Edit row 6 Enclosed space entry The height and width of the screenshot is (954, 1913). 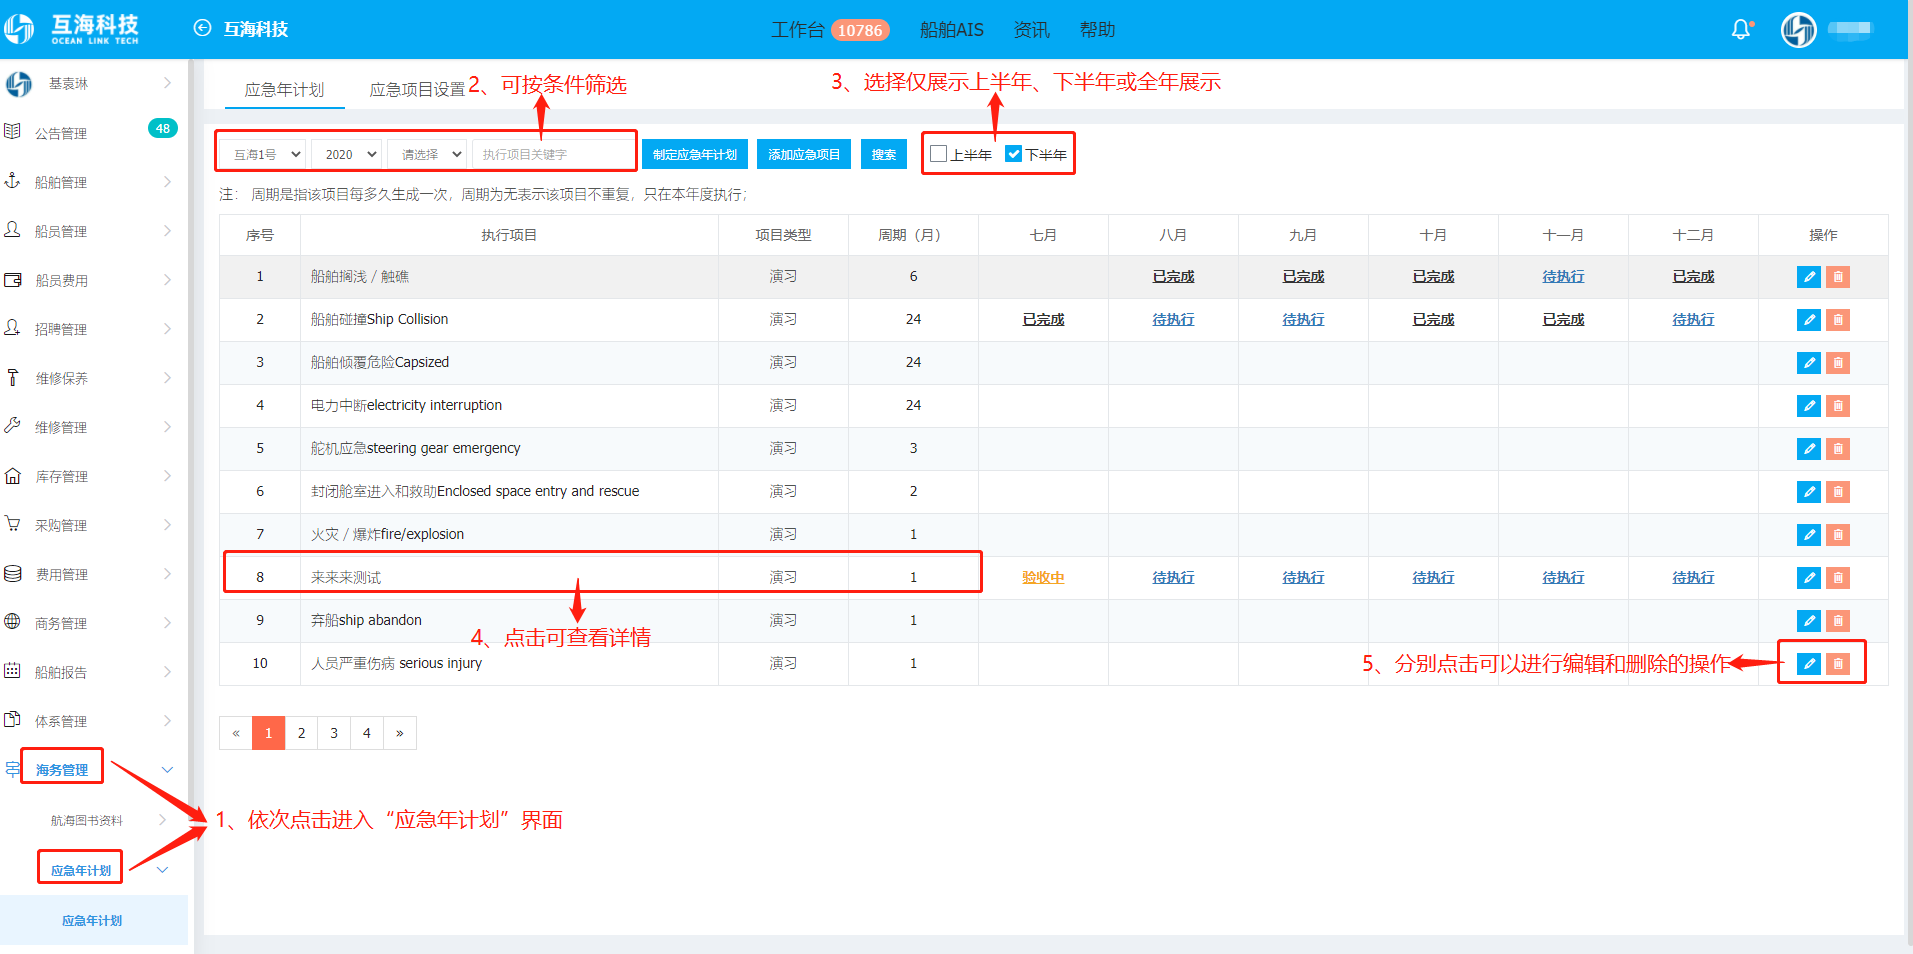tap(1808, 492)
